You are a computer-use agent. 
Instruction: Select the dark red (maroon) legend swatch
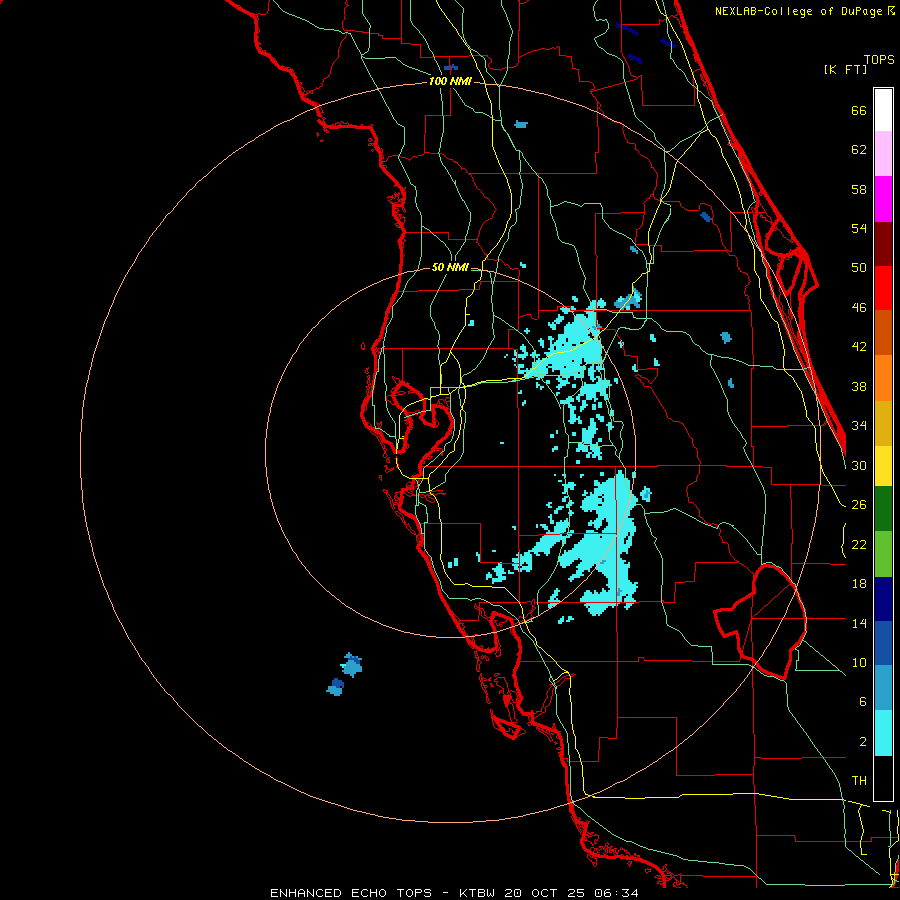click(883, 244)
